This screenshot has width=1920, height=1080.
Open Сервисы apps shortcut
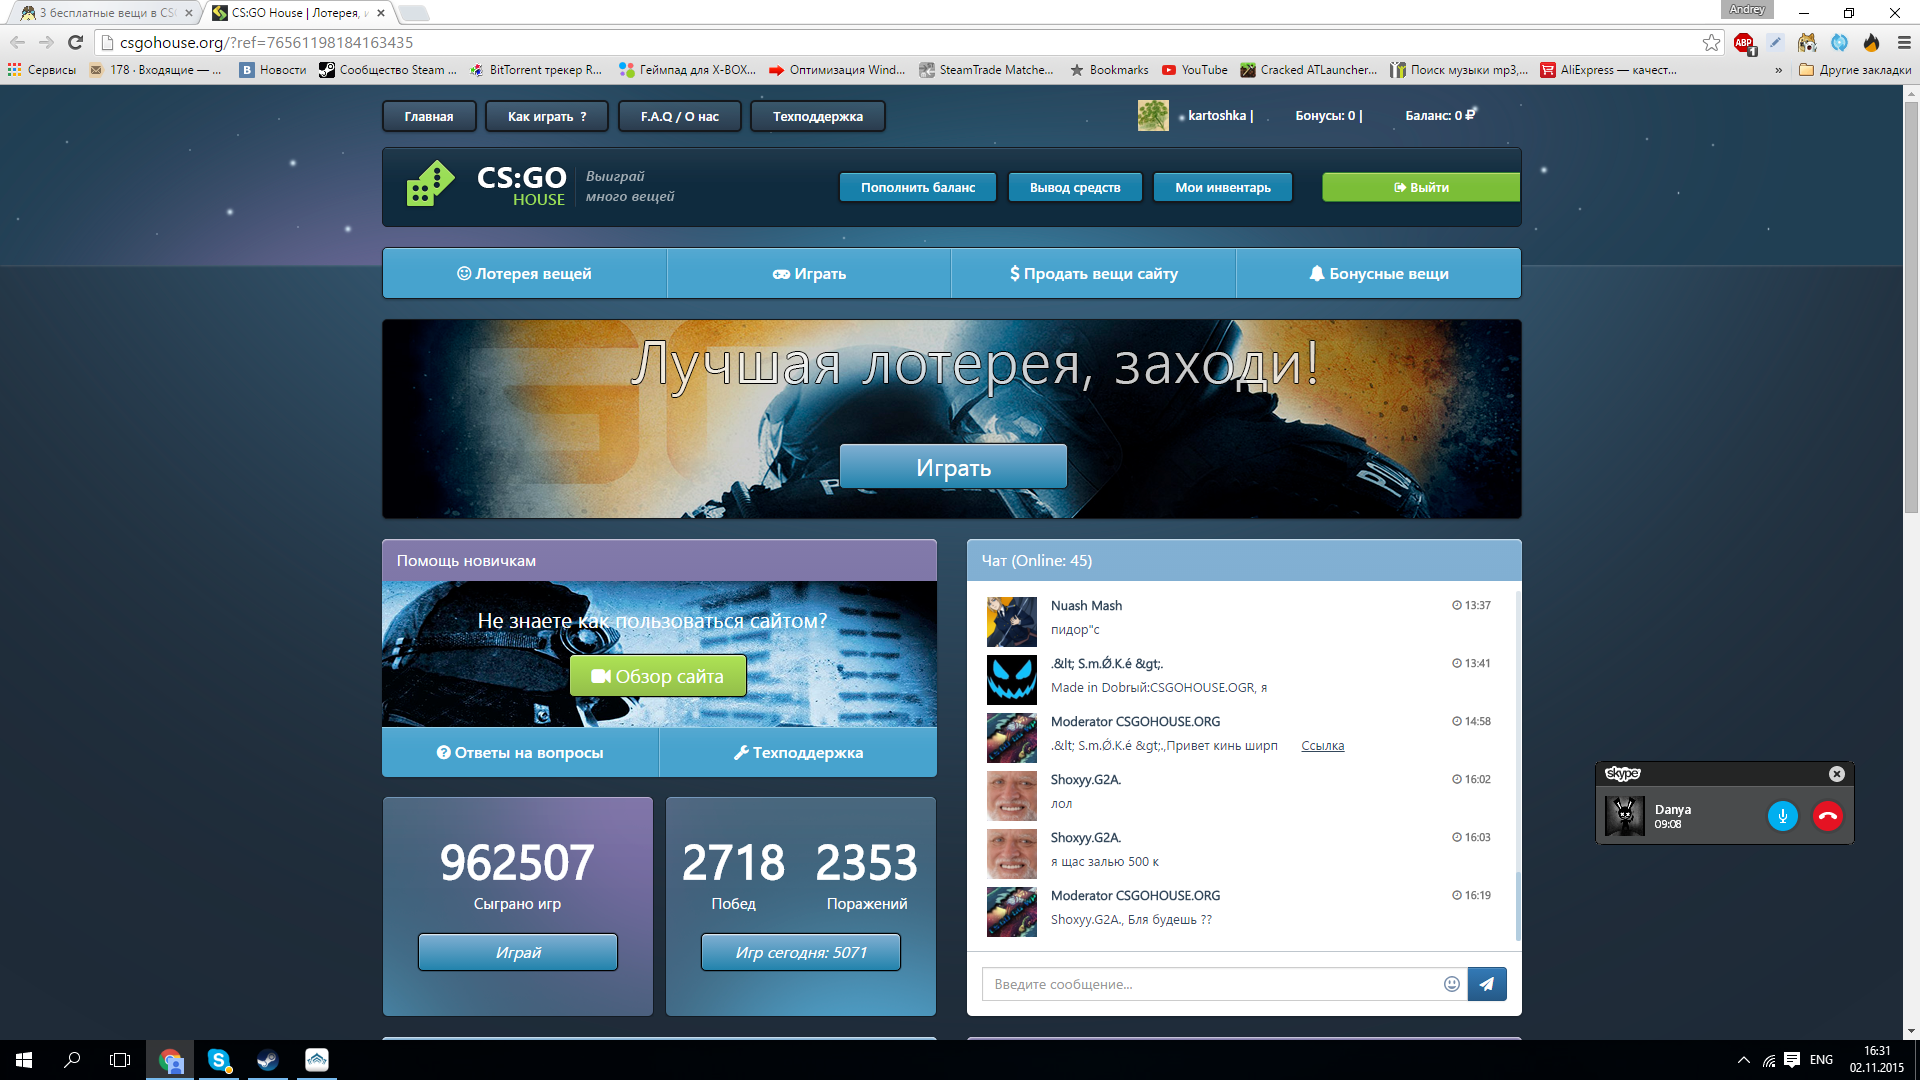tap(42, 70)
